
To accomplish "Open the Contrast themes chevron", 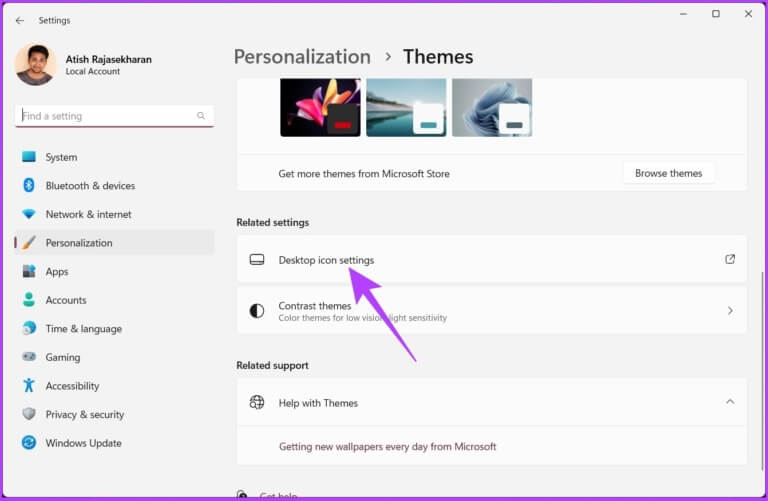I will [x=730, y=310].
